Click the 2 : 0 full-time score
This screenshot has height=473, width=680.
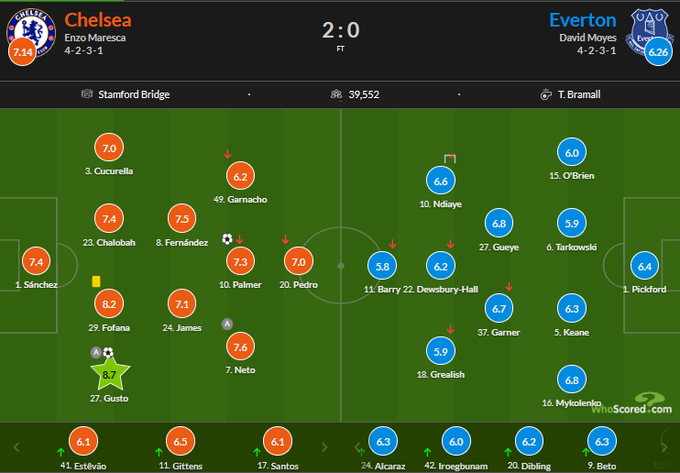tap(340, 30)
